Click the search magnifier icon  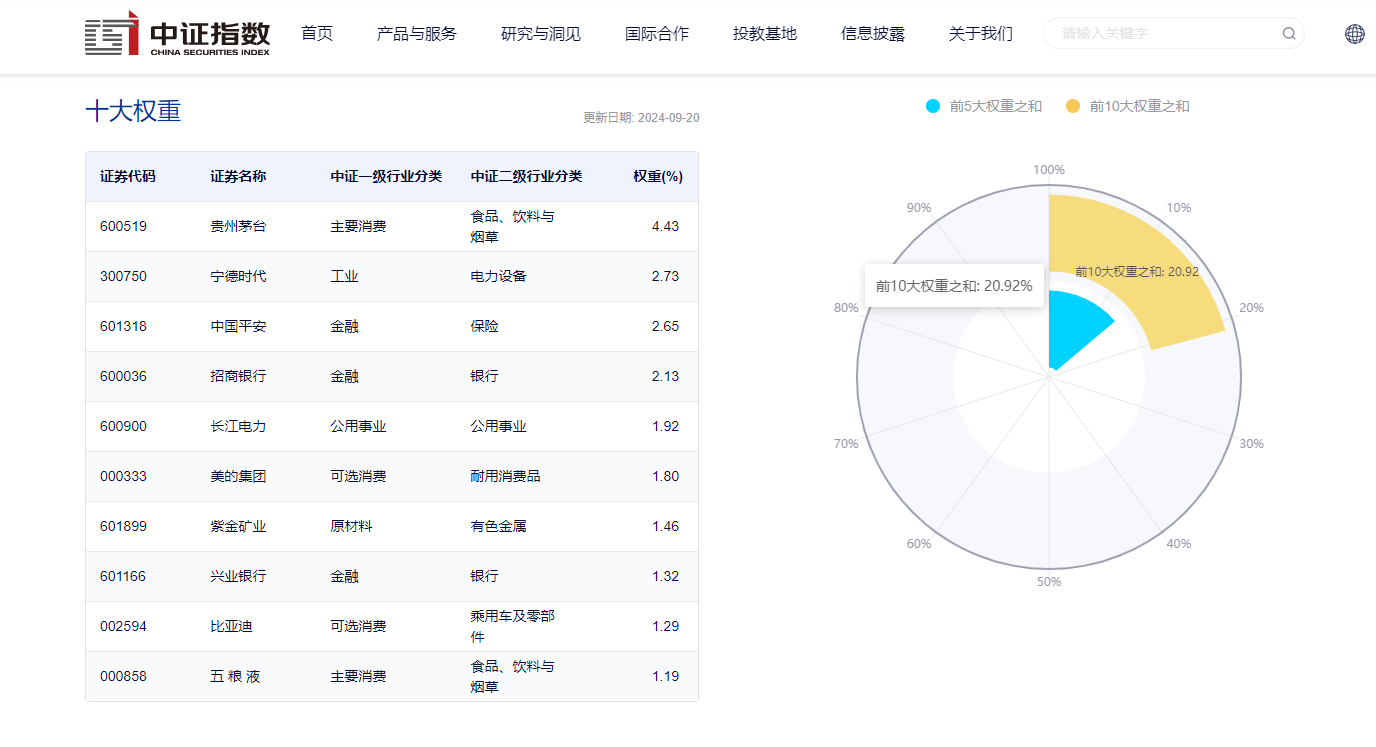(x=1289, y=33)
